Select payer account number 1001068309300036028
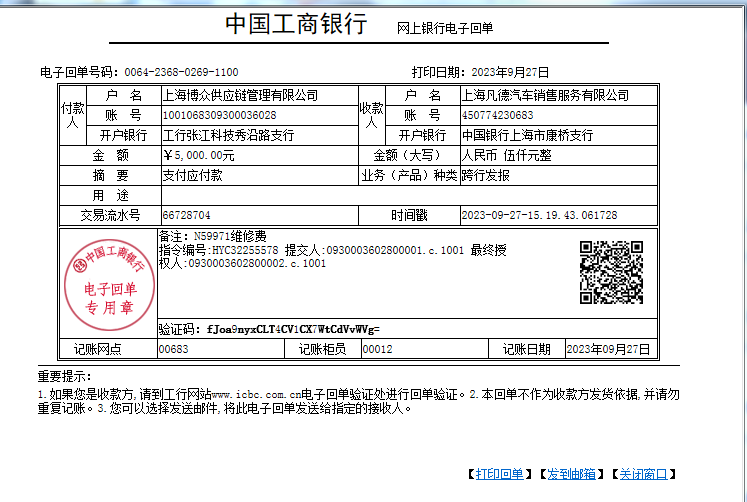Viewport: 747px width, 502px height. [x=220, y=116]
